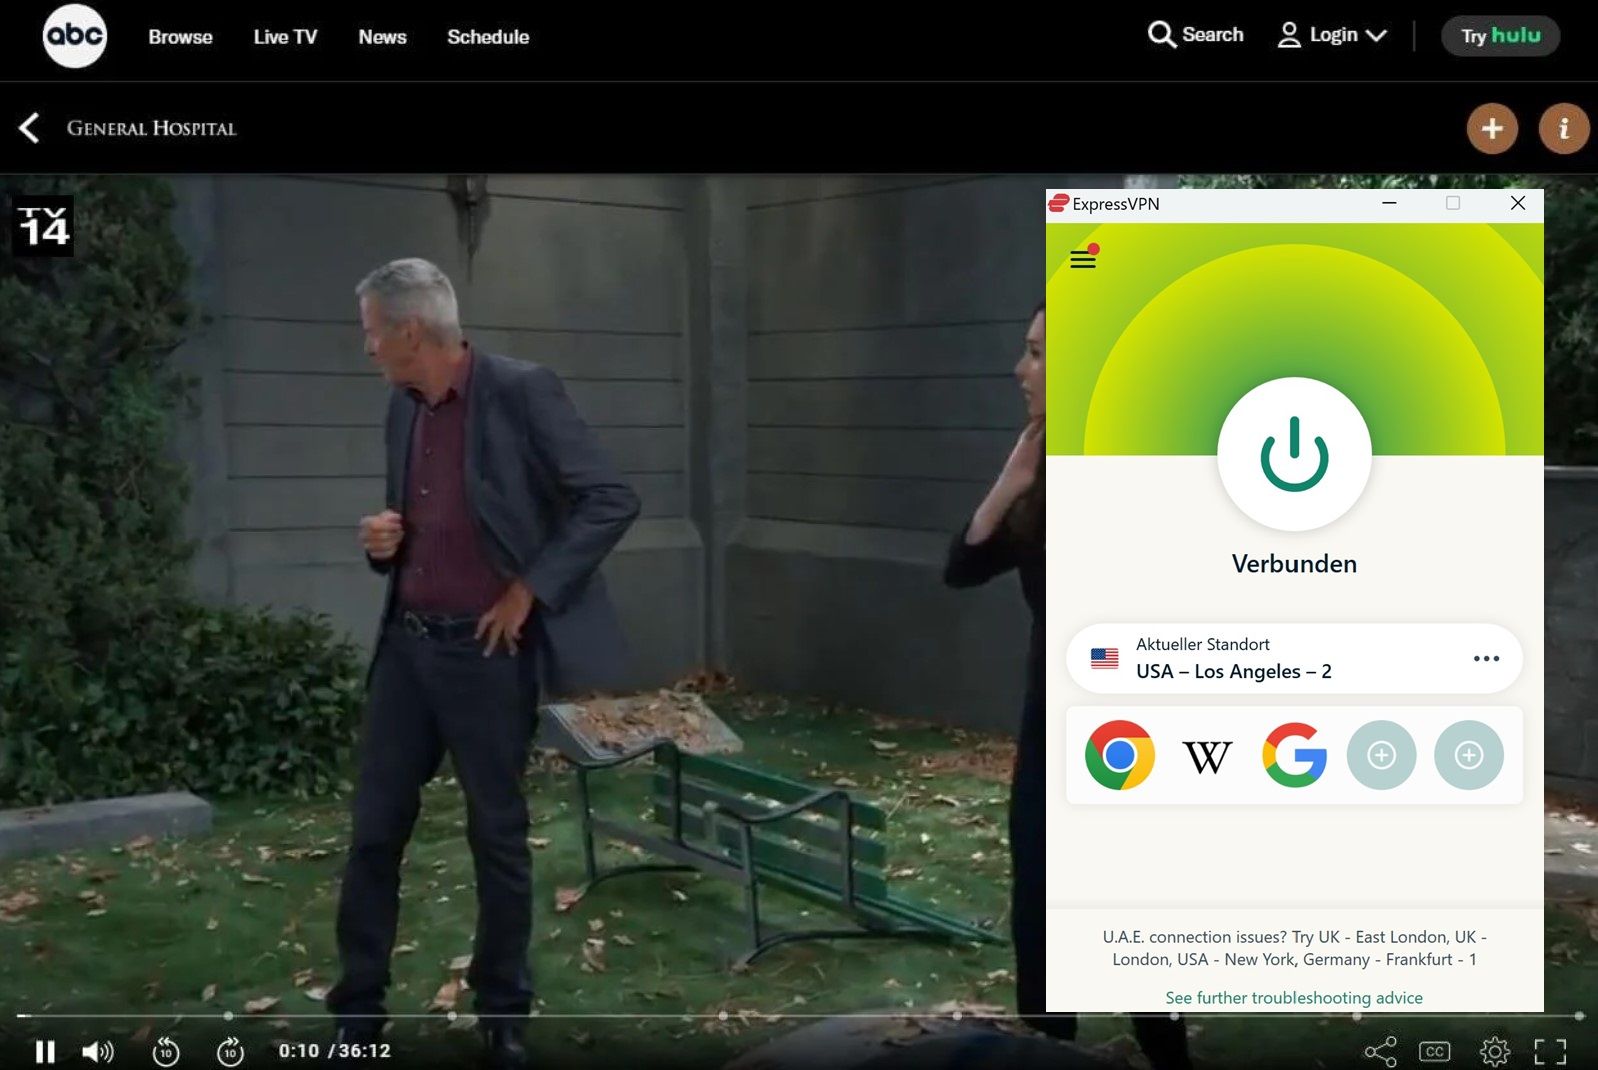Pause the video playback

[45, 1052]
